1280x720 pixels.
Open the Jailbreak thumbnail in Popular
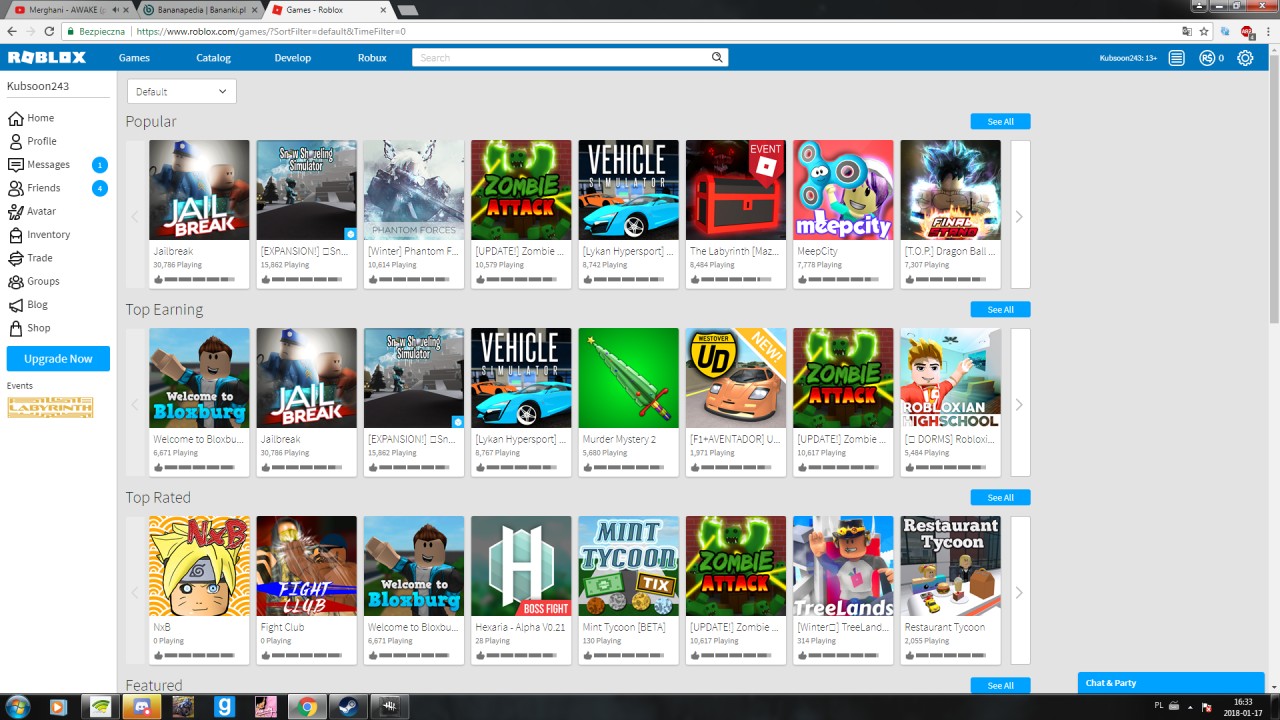tap(199, 190)
